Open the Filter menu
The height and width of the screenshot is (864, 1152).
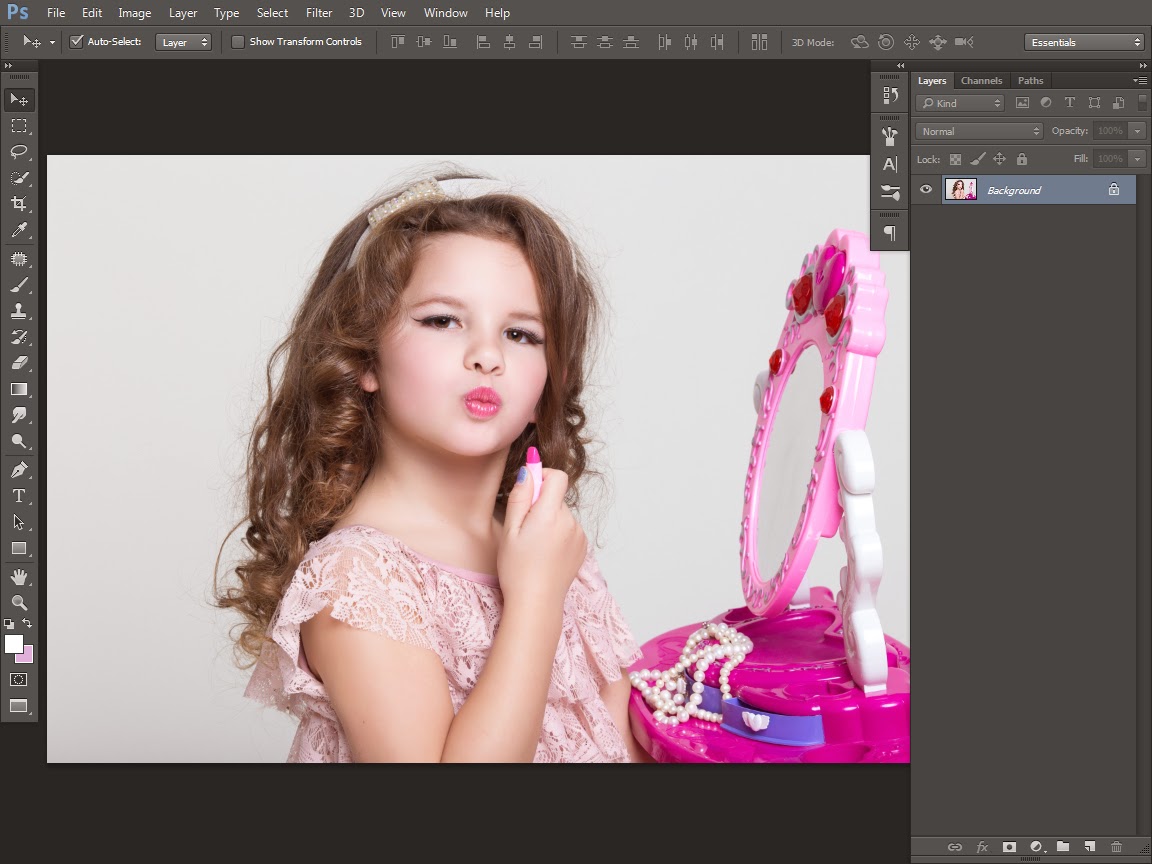click(x=319, y=13)
